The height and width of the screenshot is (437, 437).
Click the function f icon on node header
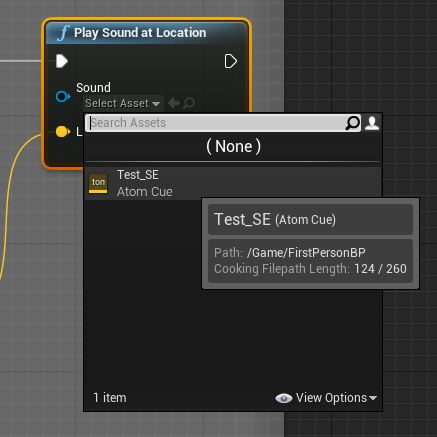(63, 33)
